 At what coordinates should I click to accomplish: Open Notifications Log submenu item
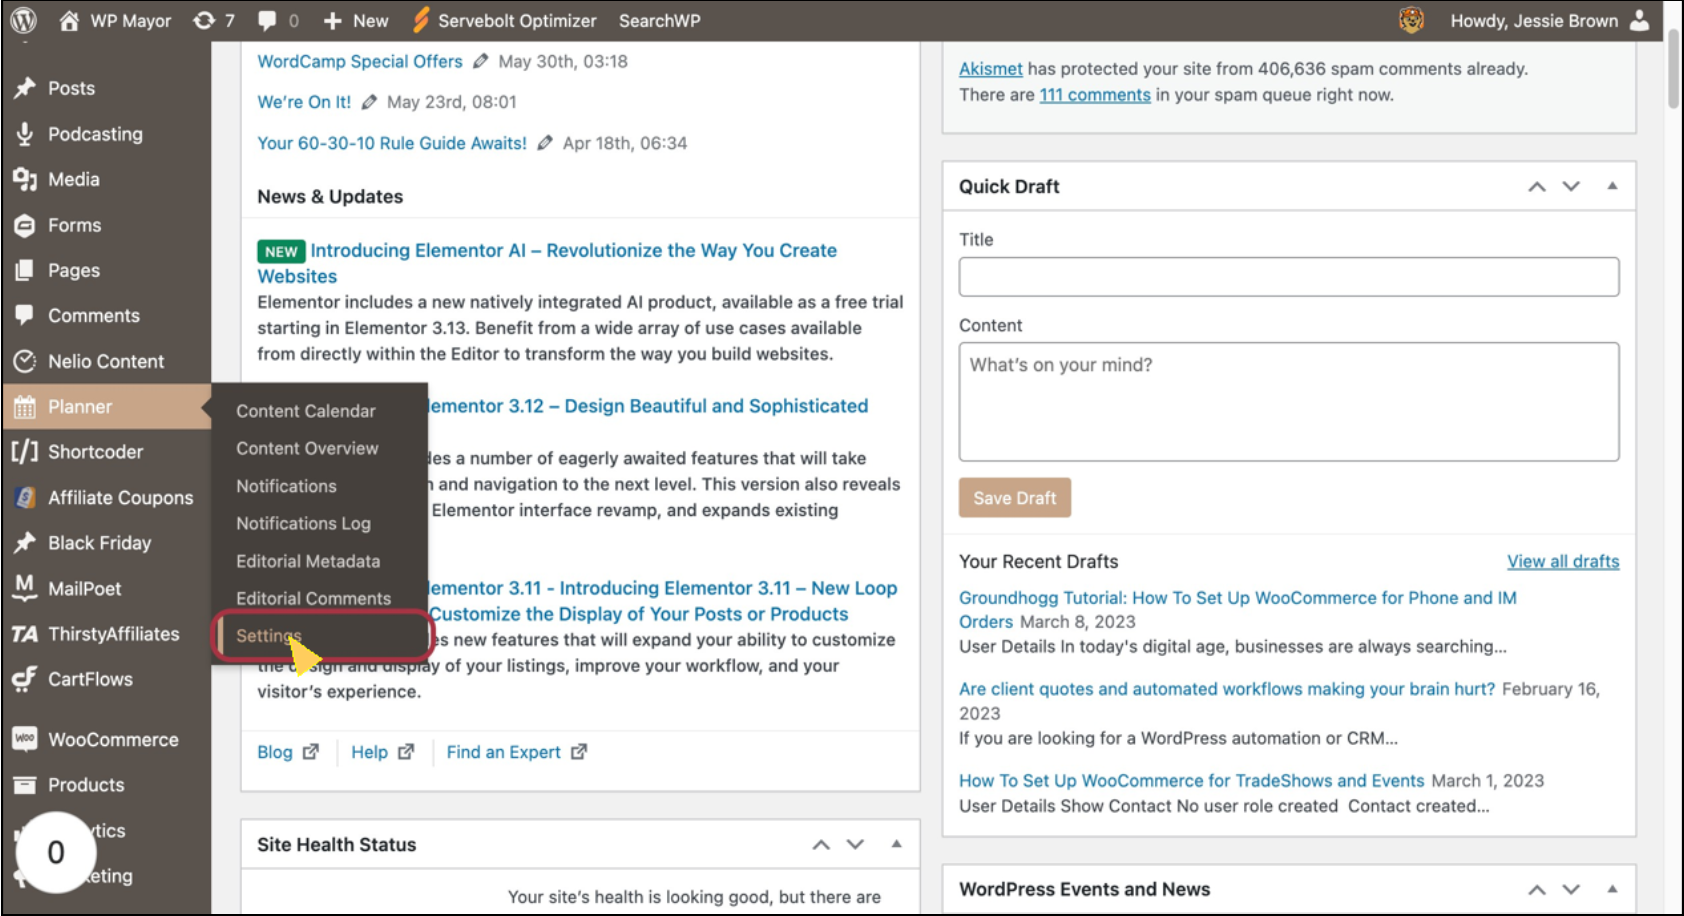pos(303,523)
